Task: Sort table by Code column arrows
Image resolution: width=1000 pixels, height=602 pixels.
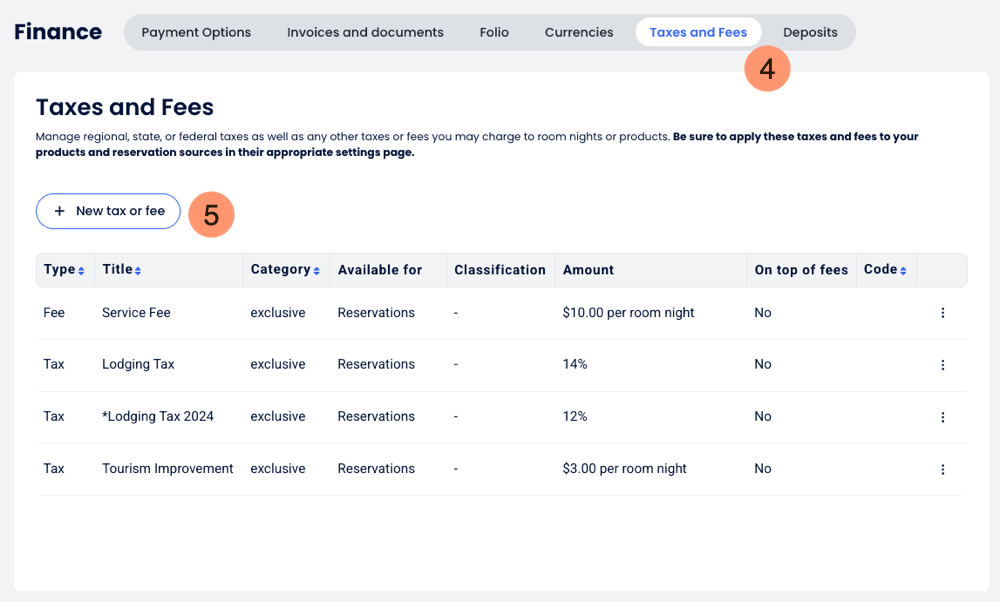Action: [x=903, y=271]
